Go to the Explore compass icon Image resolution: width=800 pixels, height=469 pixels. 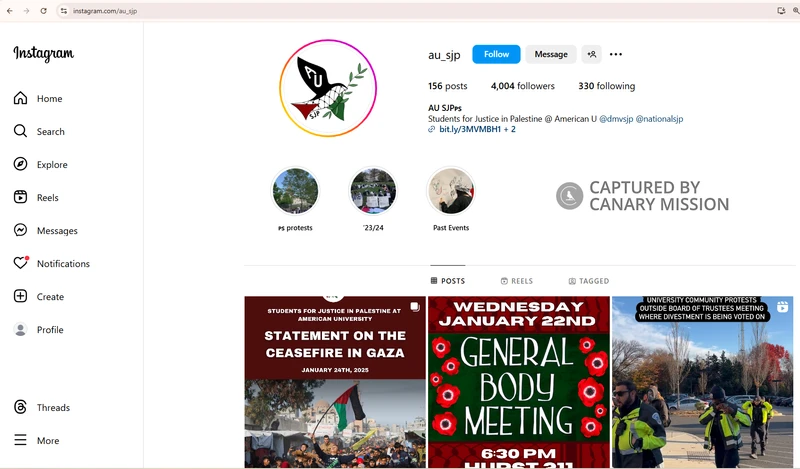(x=20, y=164)
